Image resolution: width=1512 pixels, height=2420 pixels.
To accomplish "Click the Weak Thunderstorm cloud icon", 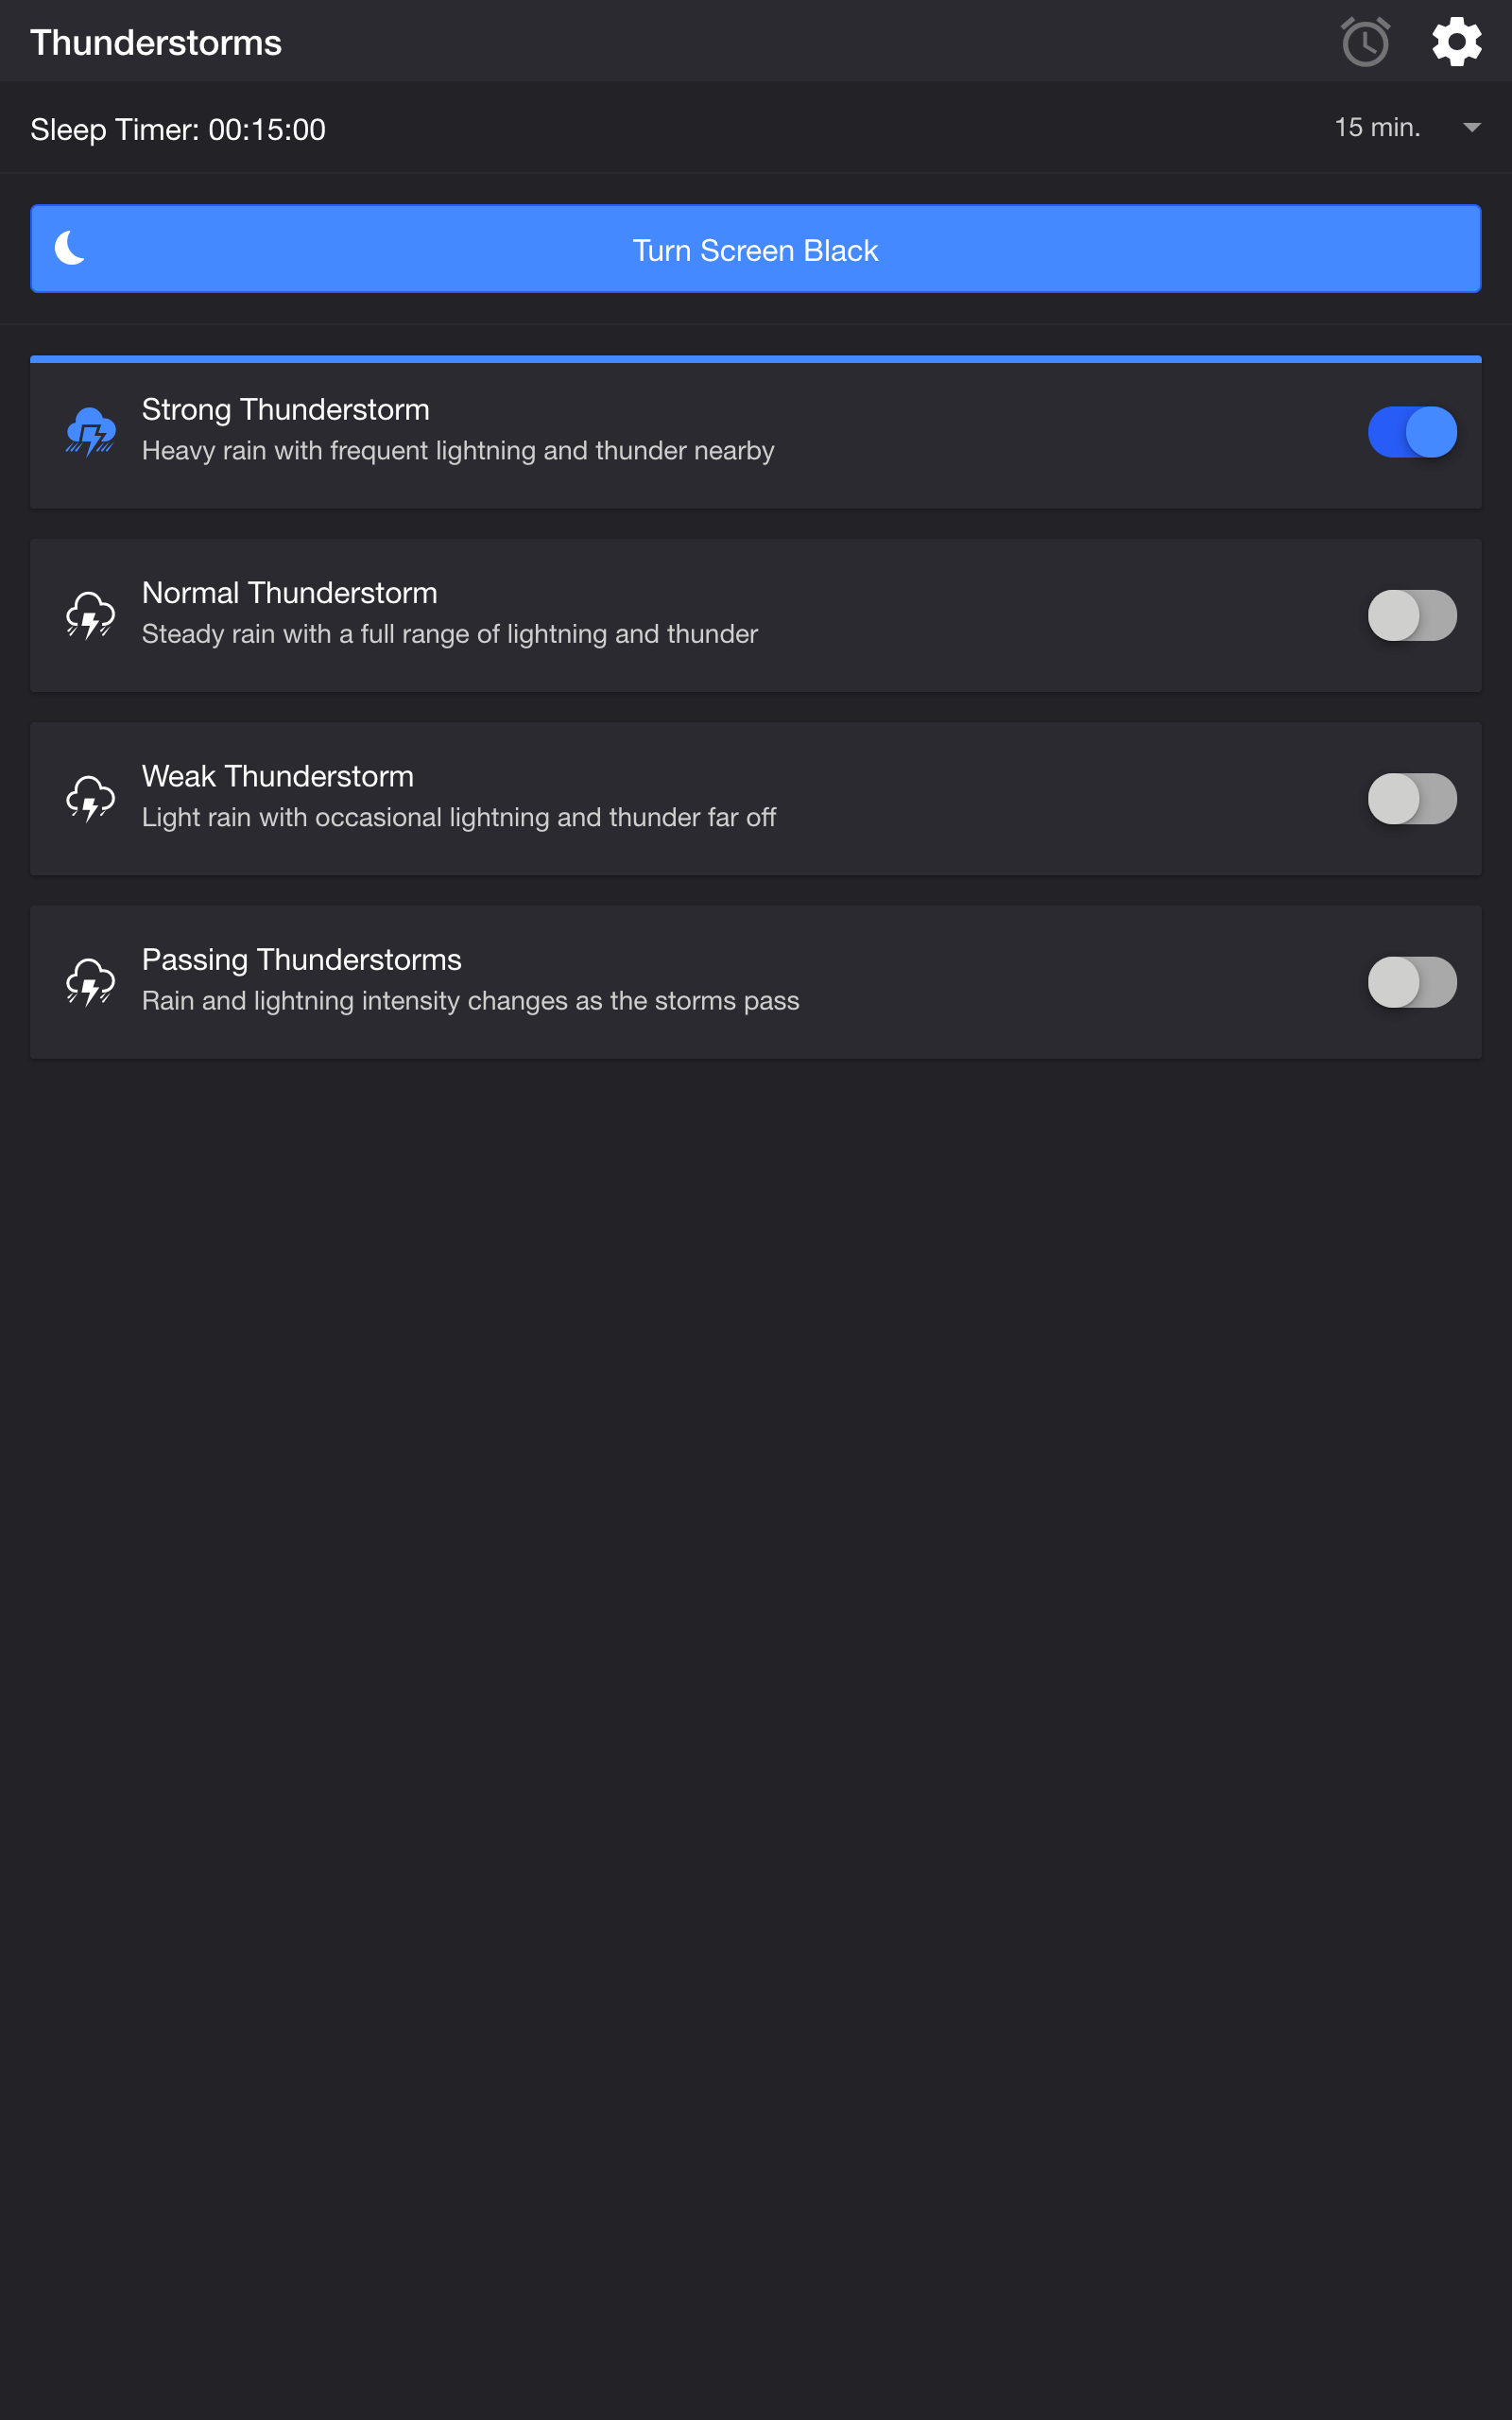I will click(x=90, y=798).
